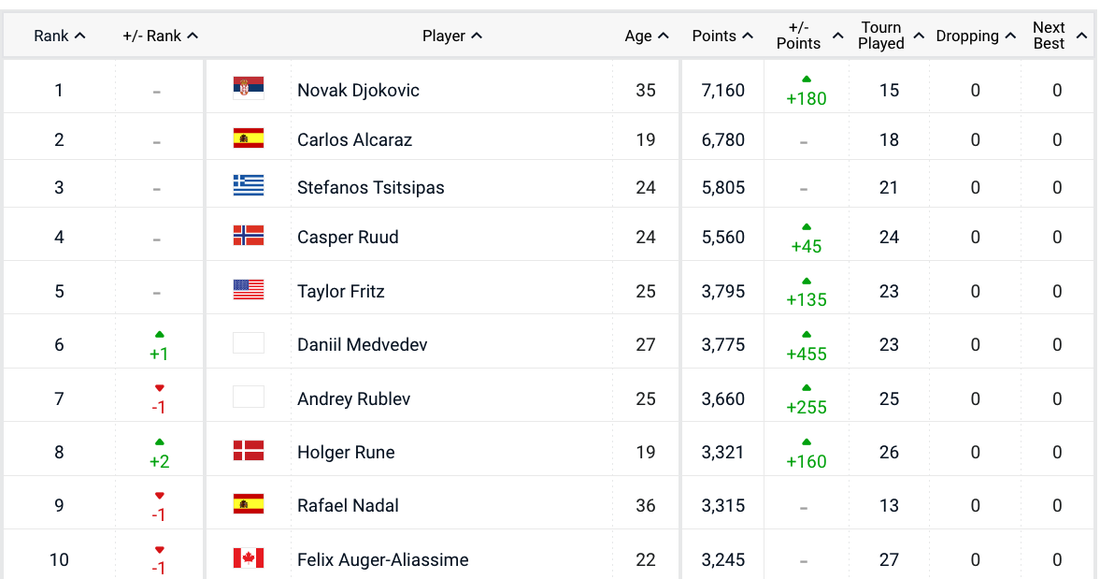The image size is (1100, 579).
Task: Sort by the +/- Rank column header
Action: (160, 36)
